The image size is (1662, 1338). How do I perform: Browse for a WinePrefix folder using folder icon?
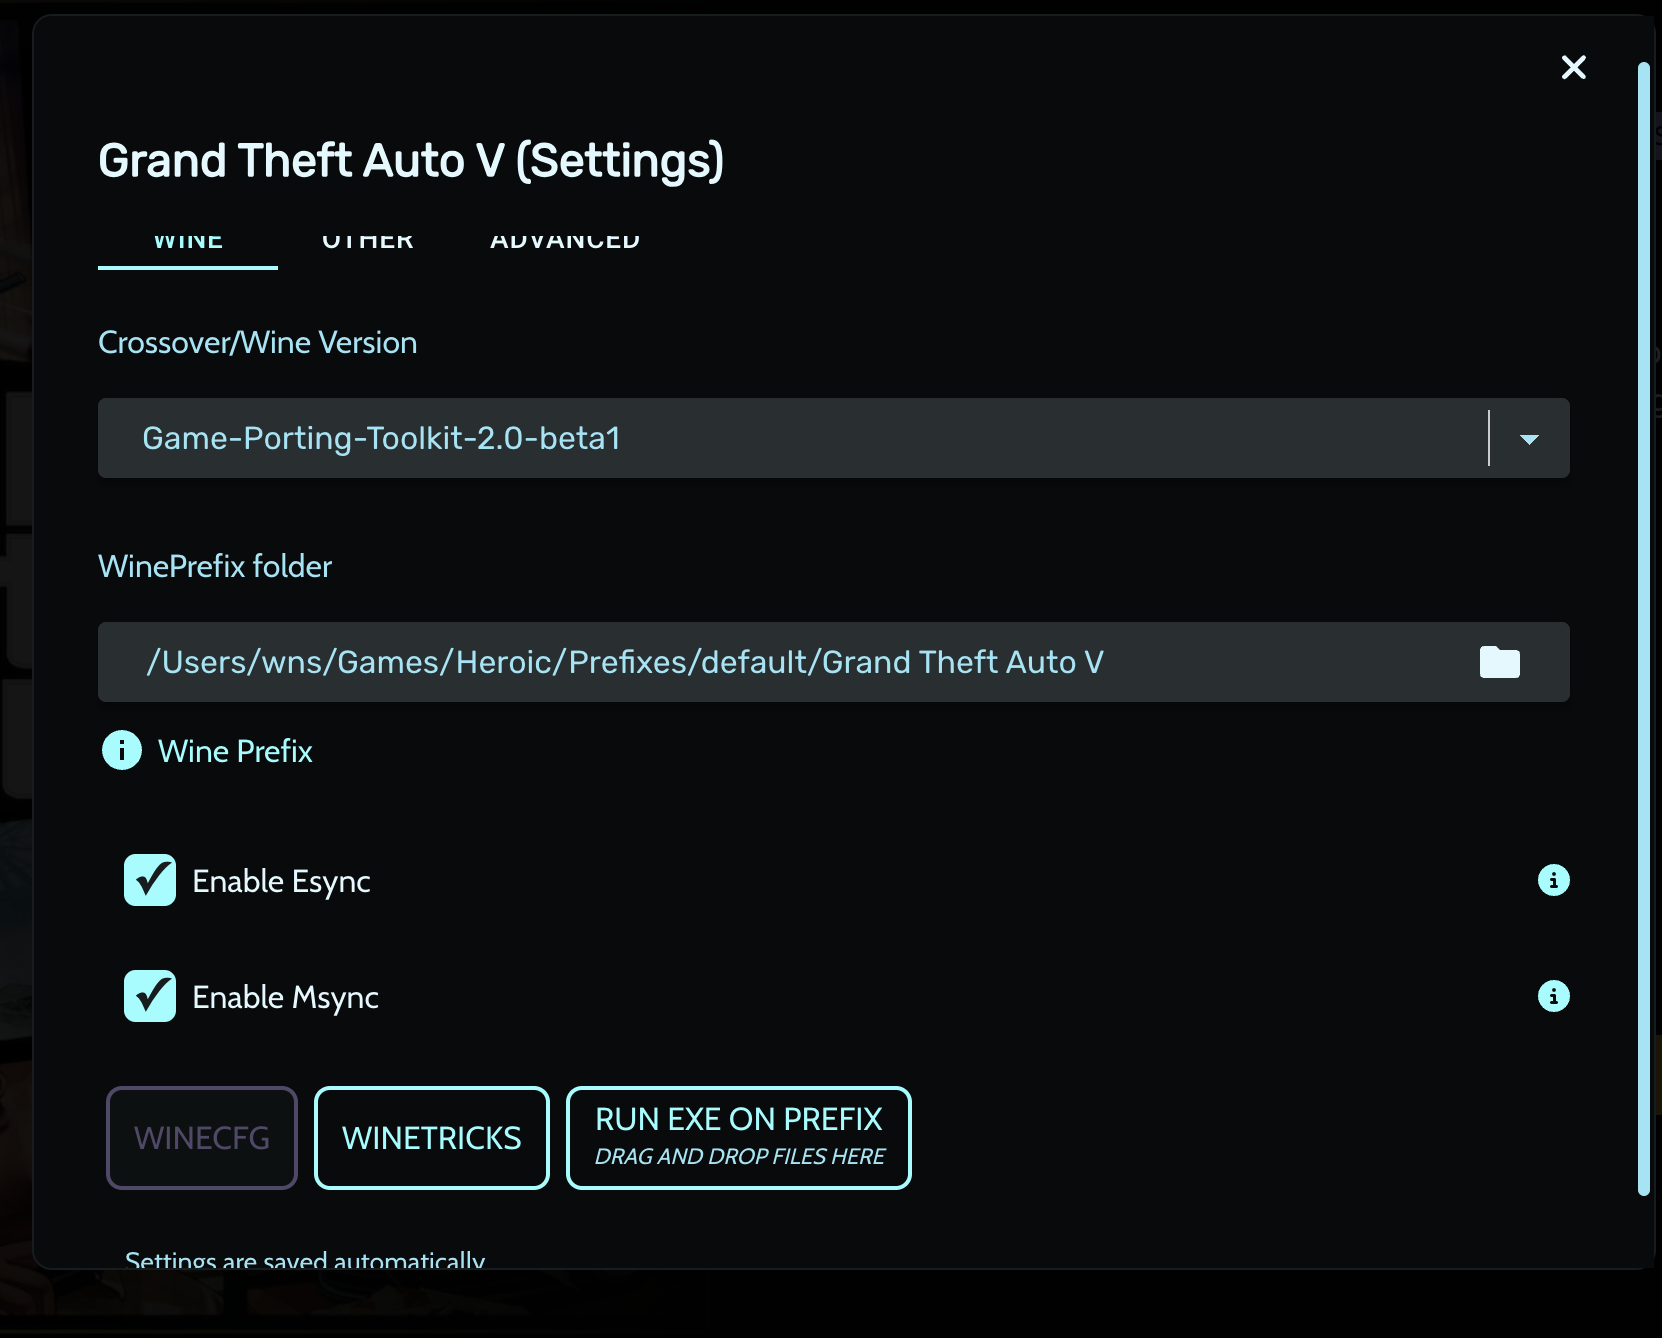(x=1499, y=662)
